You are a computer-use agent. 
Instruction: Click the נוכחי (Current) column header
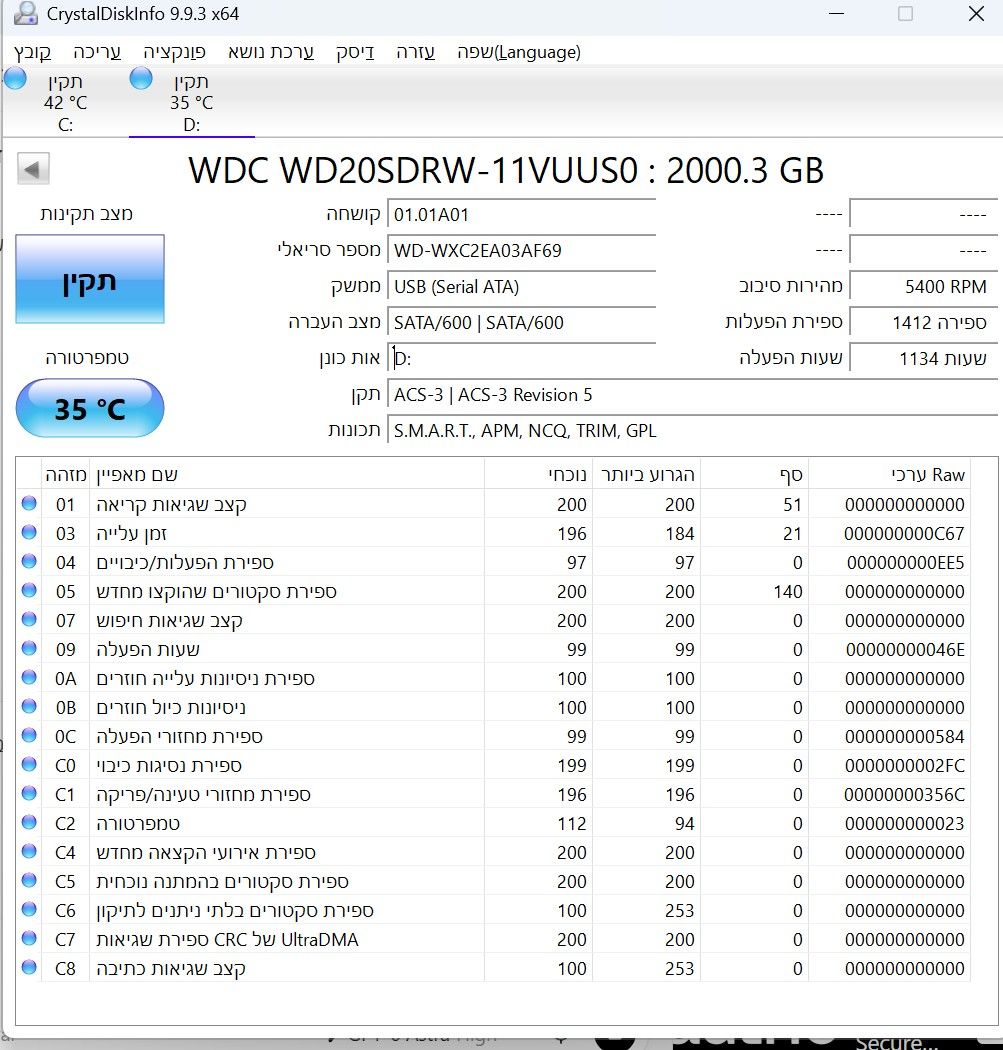tap(538, 475)
